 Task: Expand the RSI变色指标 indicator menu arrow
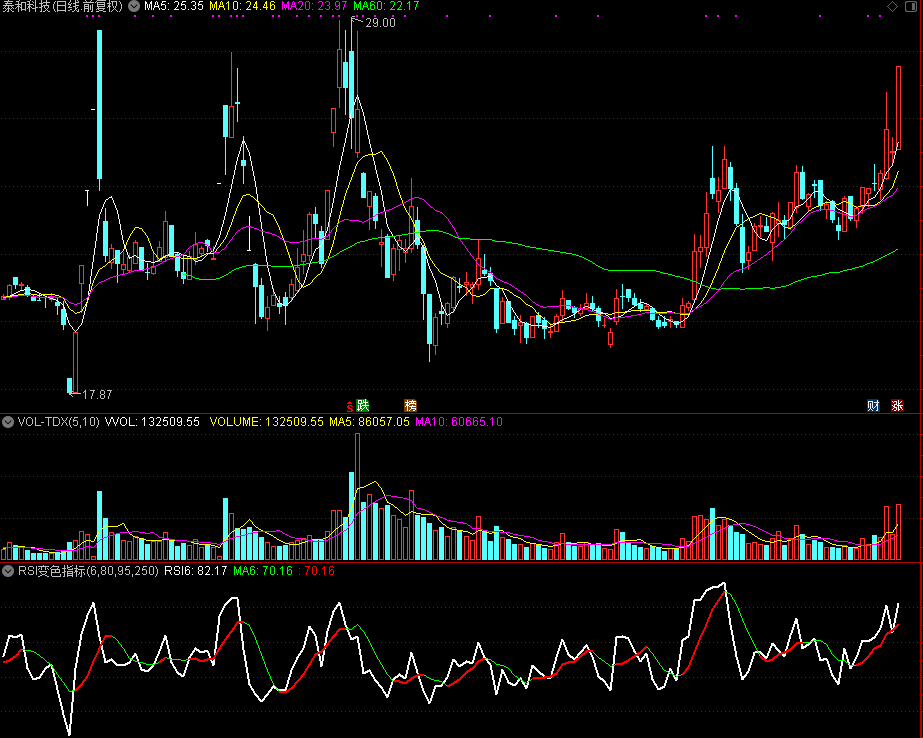8,571
